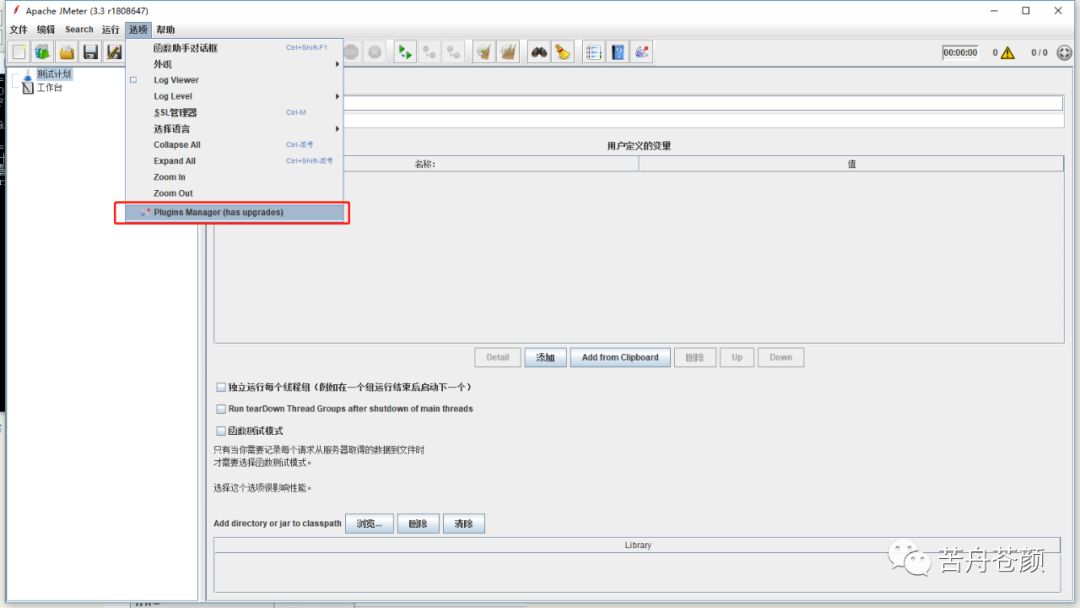Open the 运行 menu

click(x=110, y=30)
